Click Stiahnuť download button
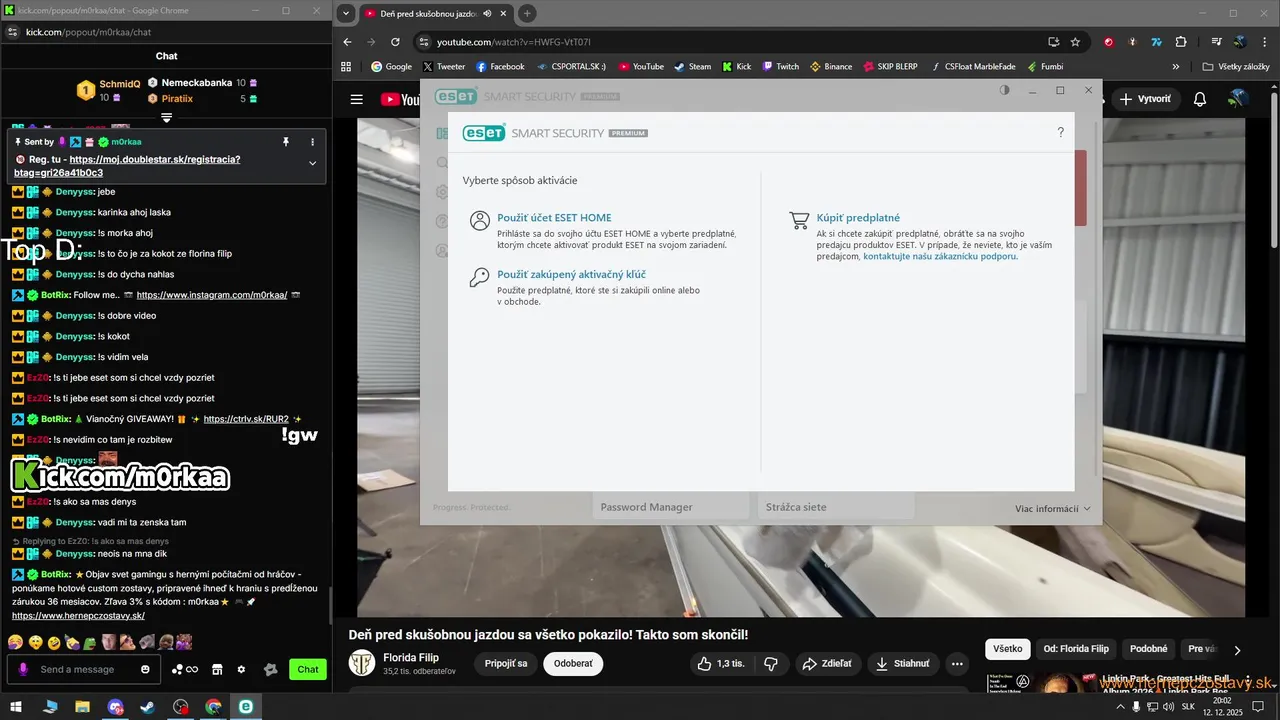 pos(903,664)
